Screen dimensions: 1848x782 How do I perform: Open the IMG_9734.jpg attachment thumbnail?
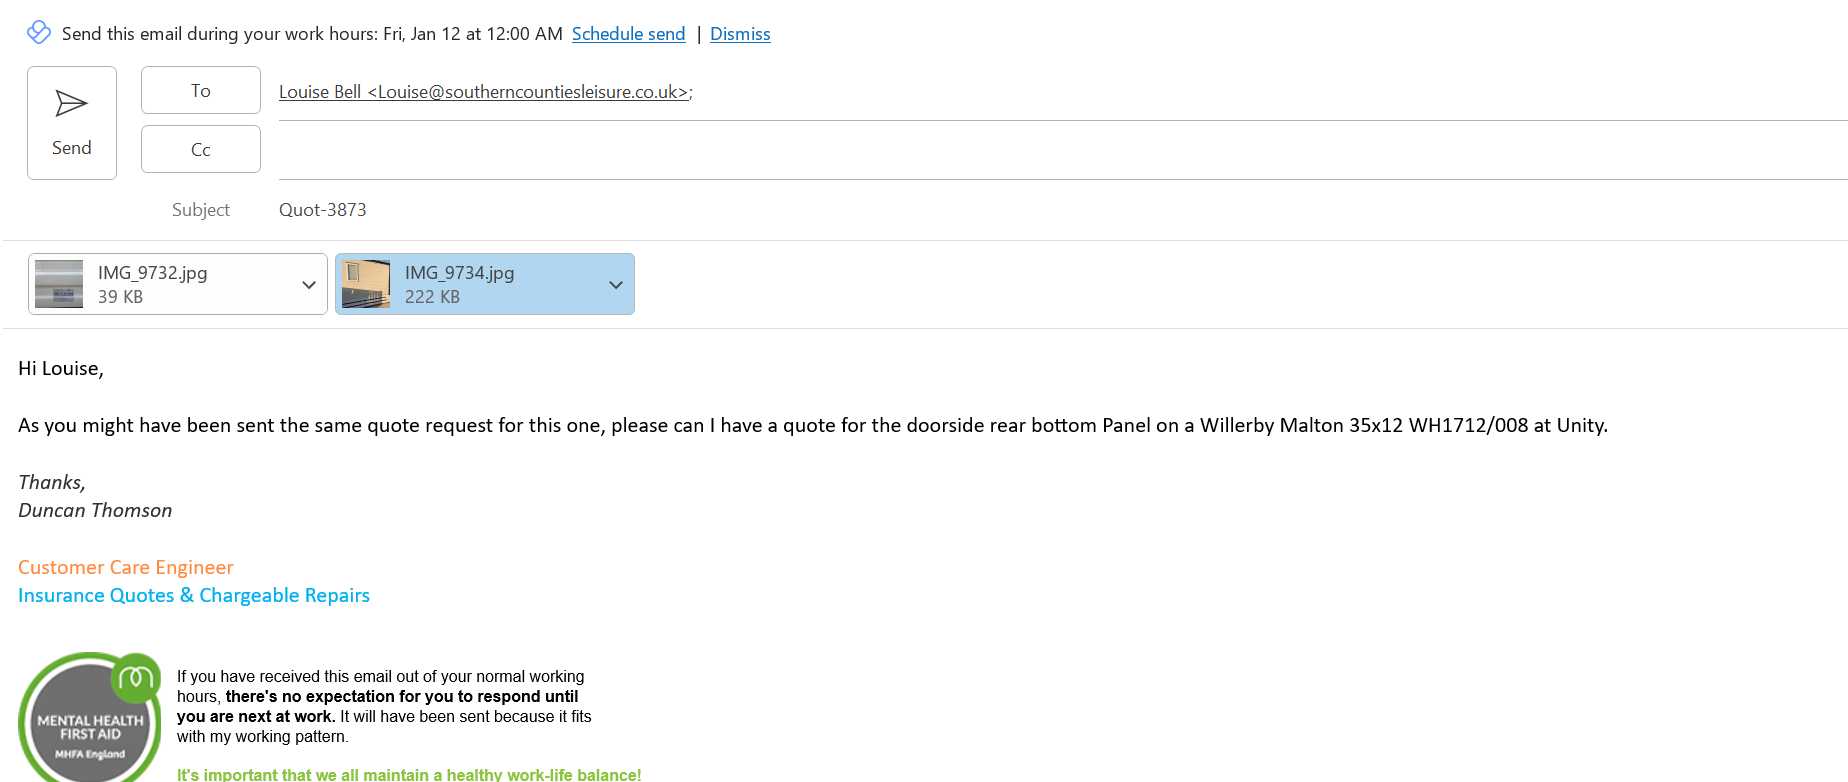[366, 284]
